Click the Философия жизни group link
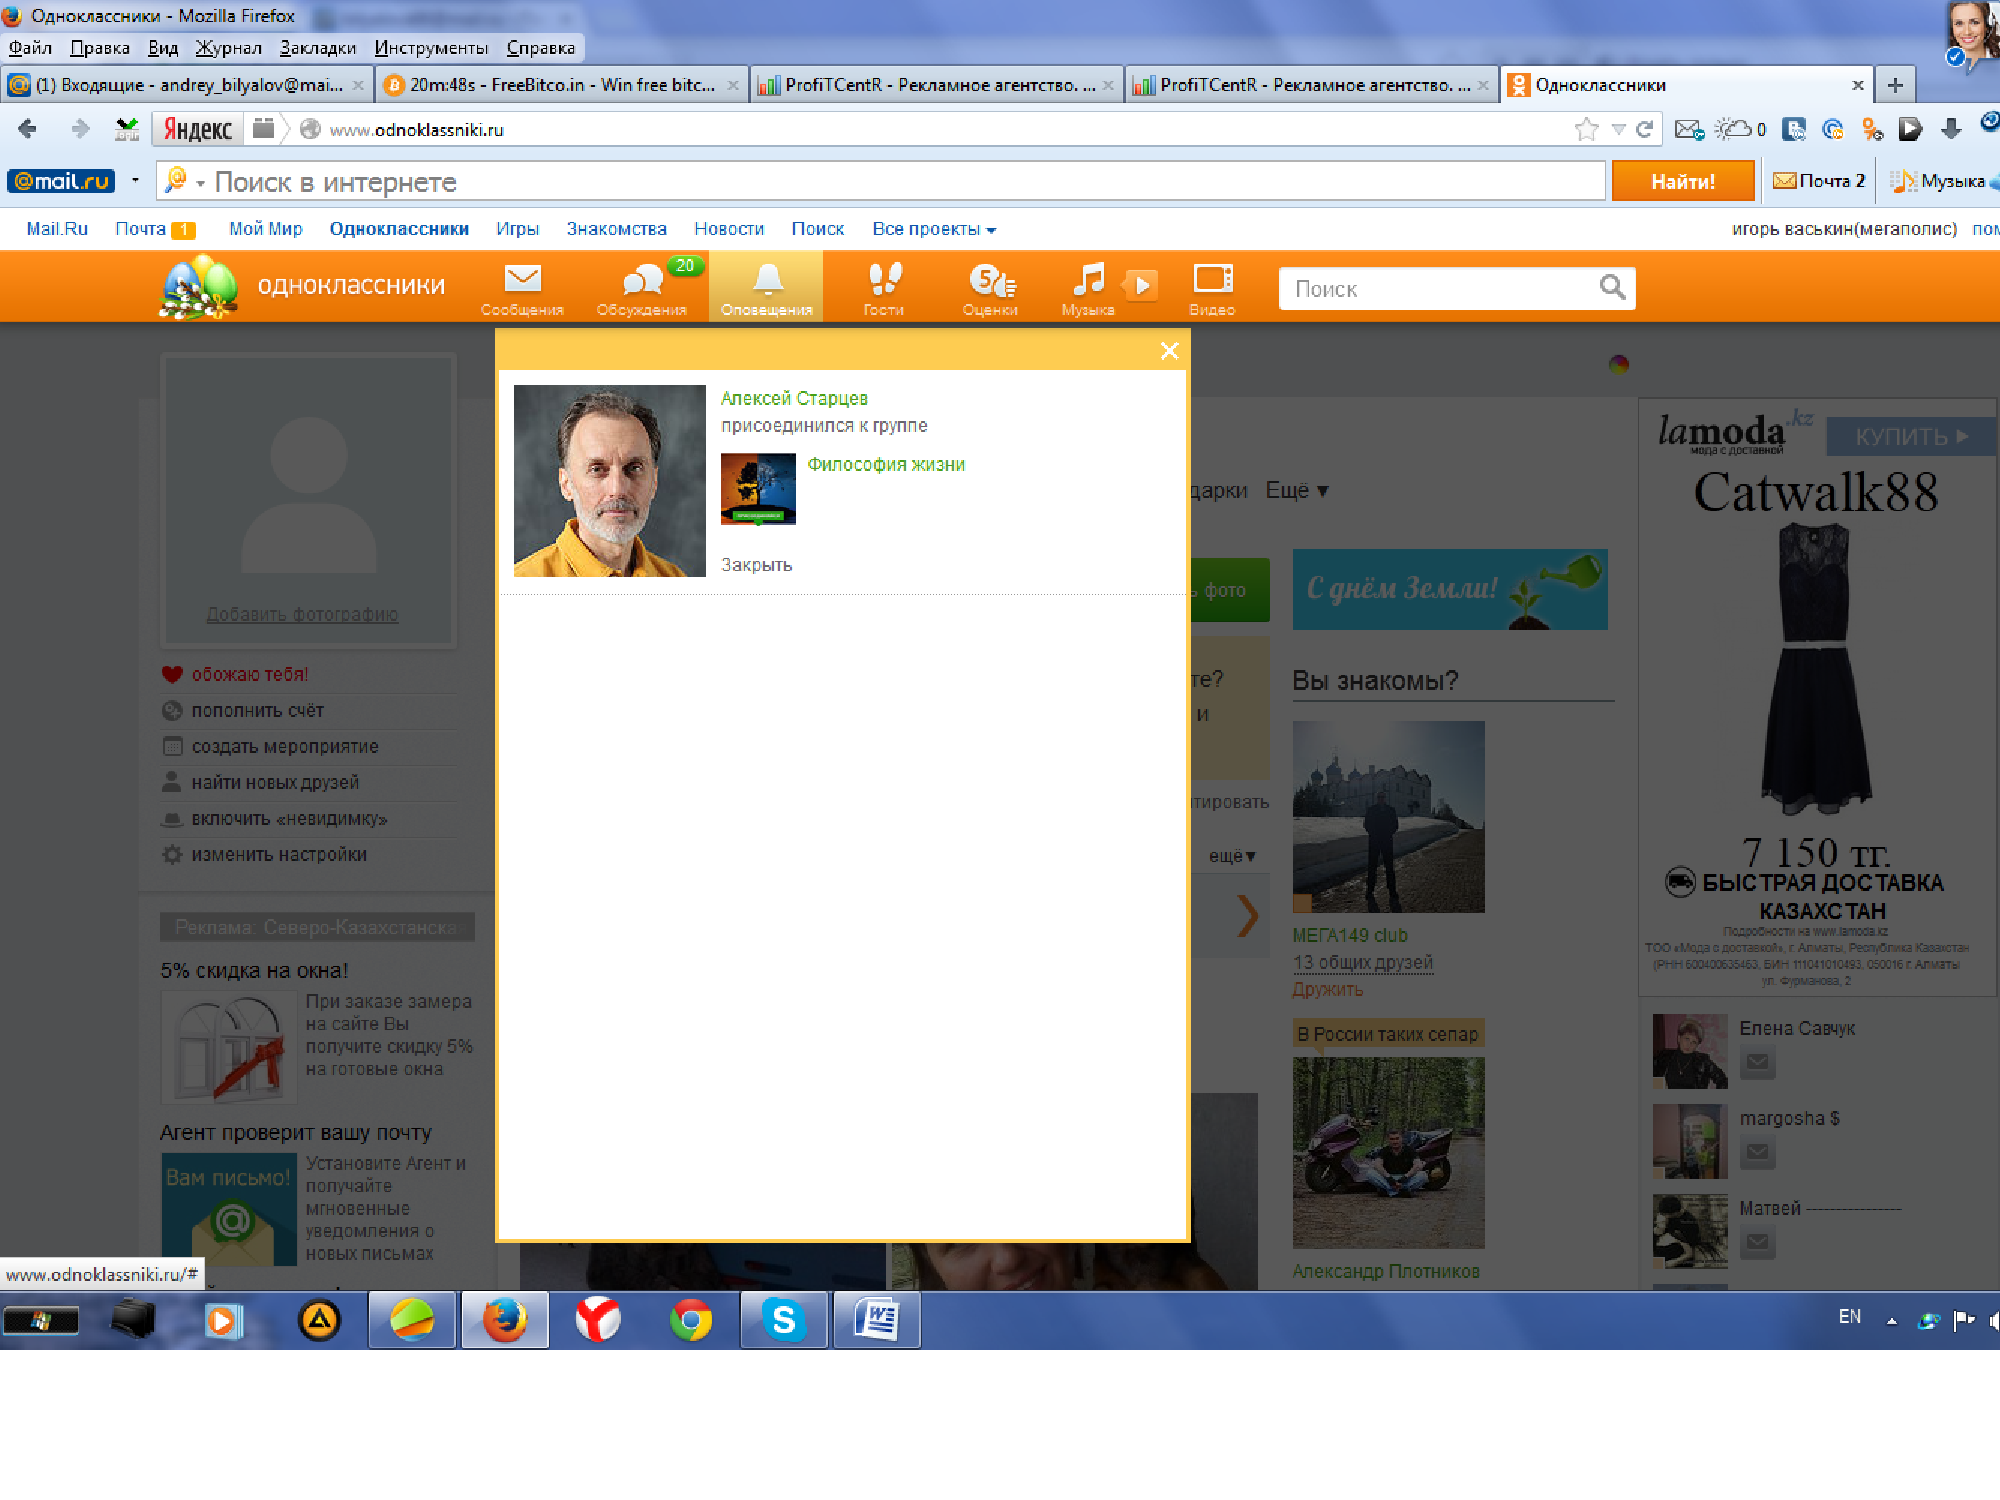This screenshot has width=2000, height=1500. click(x=885, y=464)
